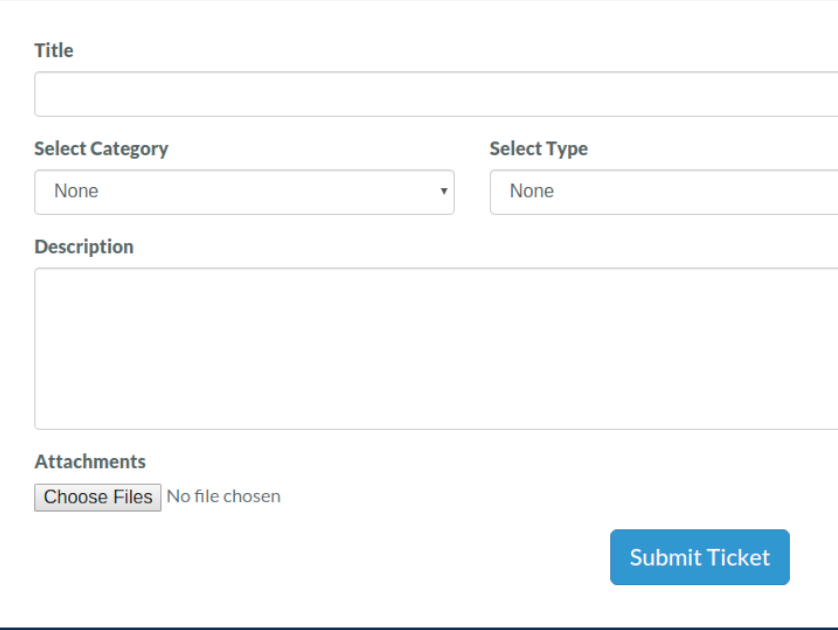
Task: Click the Submit Ticket button
Action: [x=700, y=557]
